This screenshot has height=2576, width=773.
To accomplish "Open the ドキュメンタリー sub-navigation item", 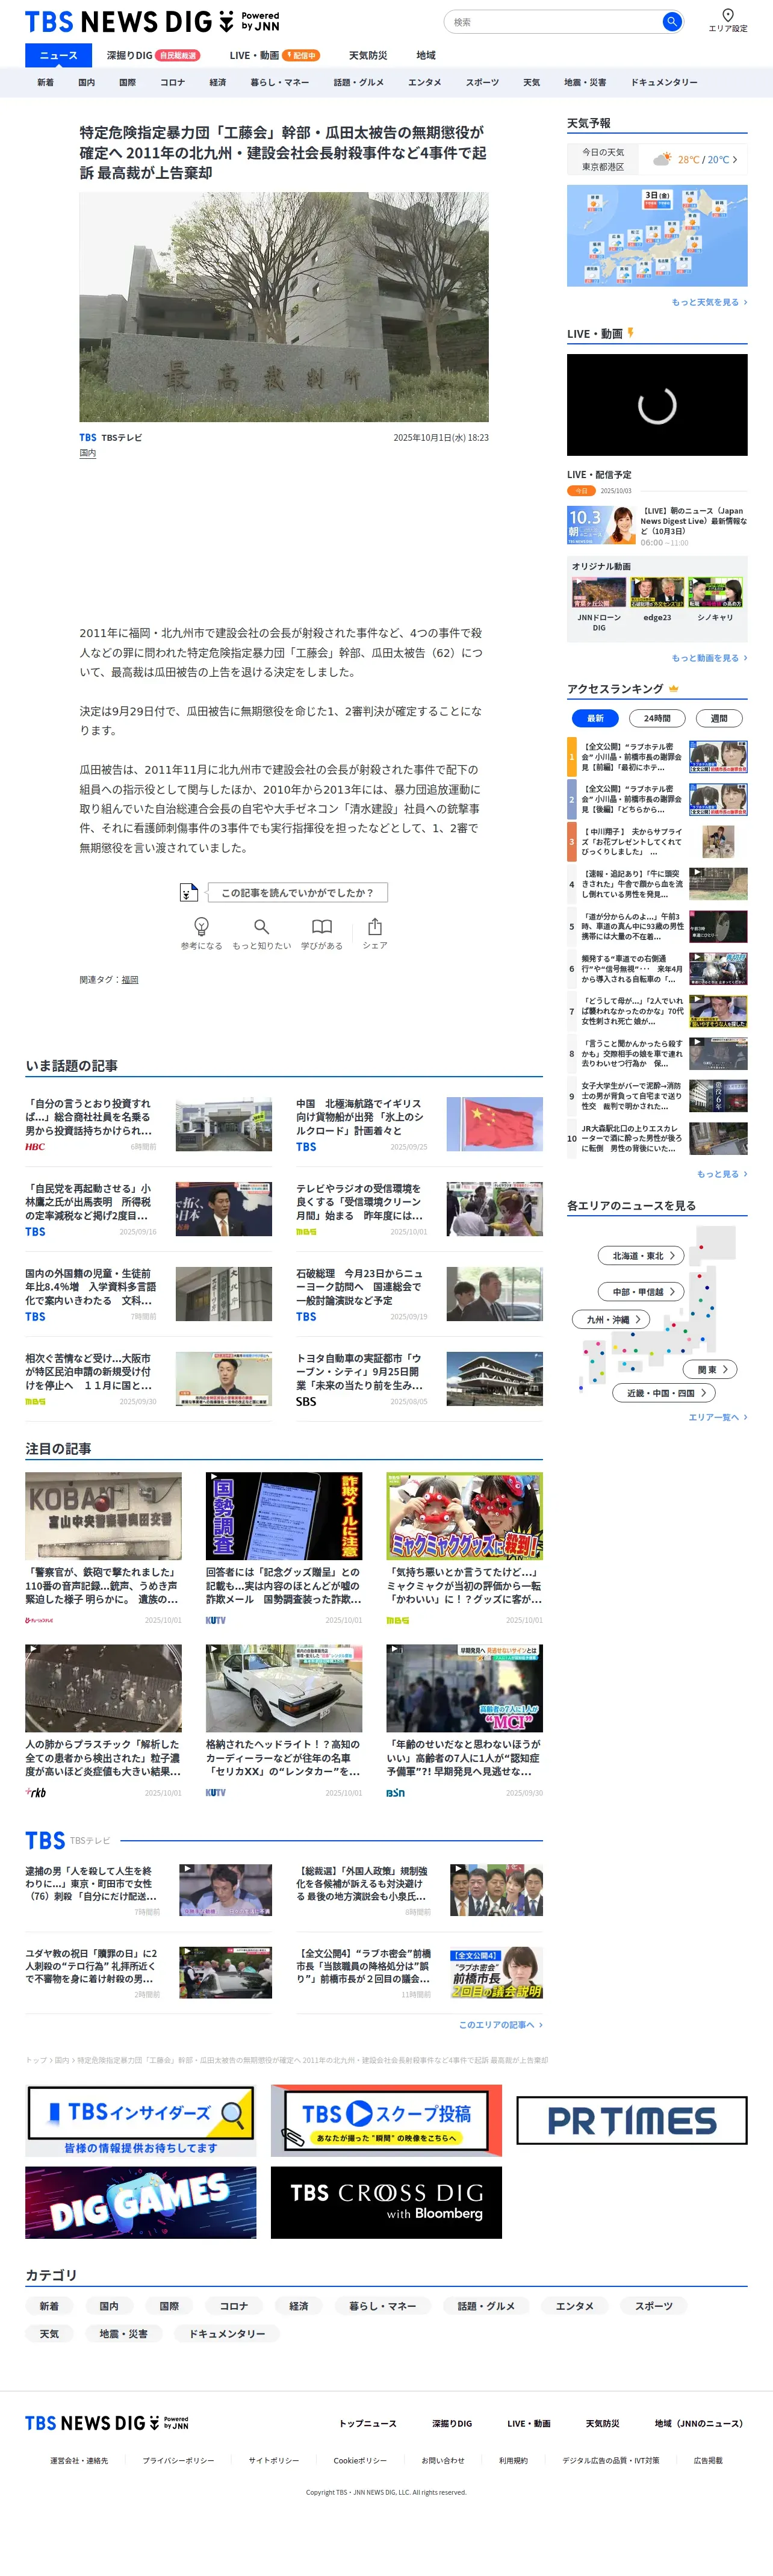I will point(664,82).
